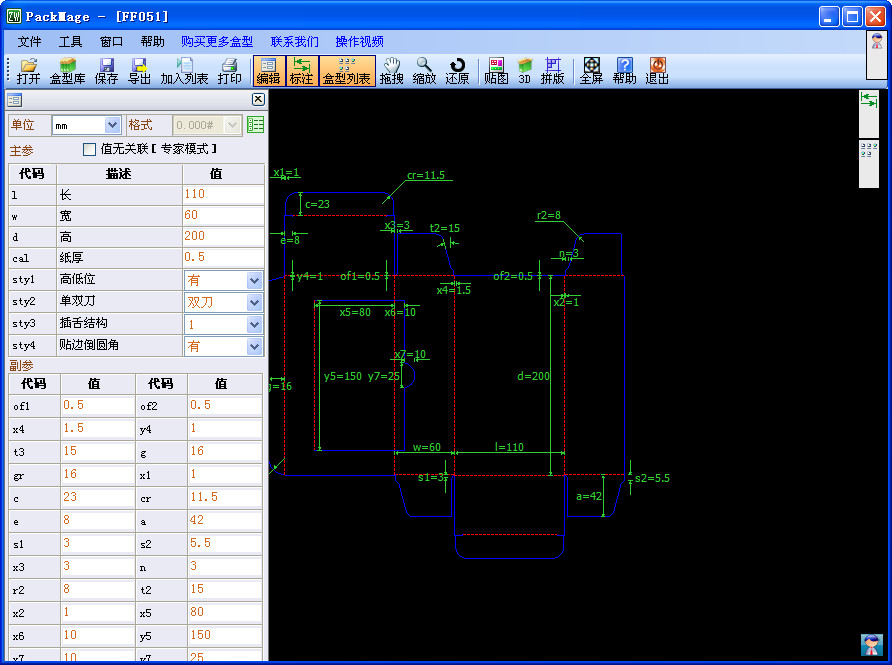Open the 文件 (File) menu
The height and width of the screenshot is (665, 892).
[30, 42]
